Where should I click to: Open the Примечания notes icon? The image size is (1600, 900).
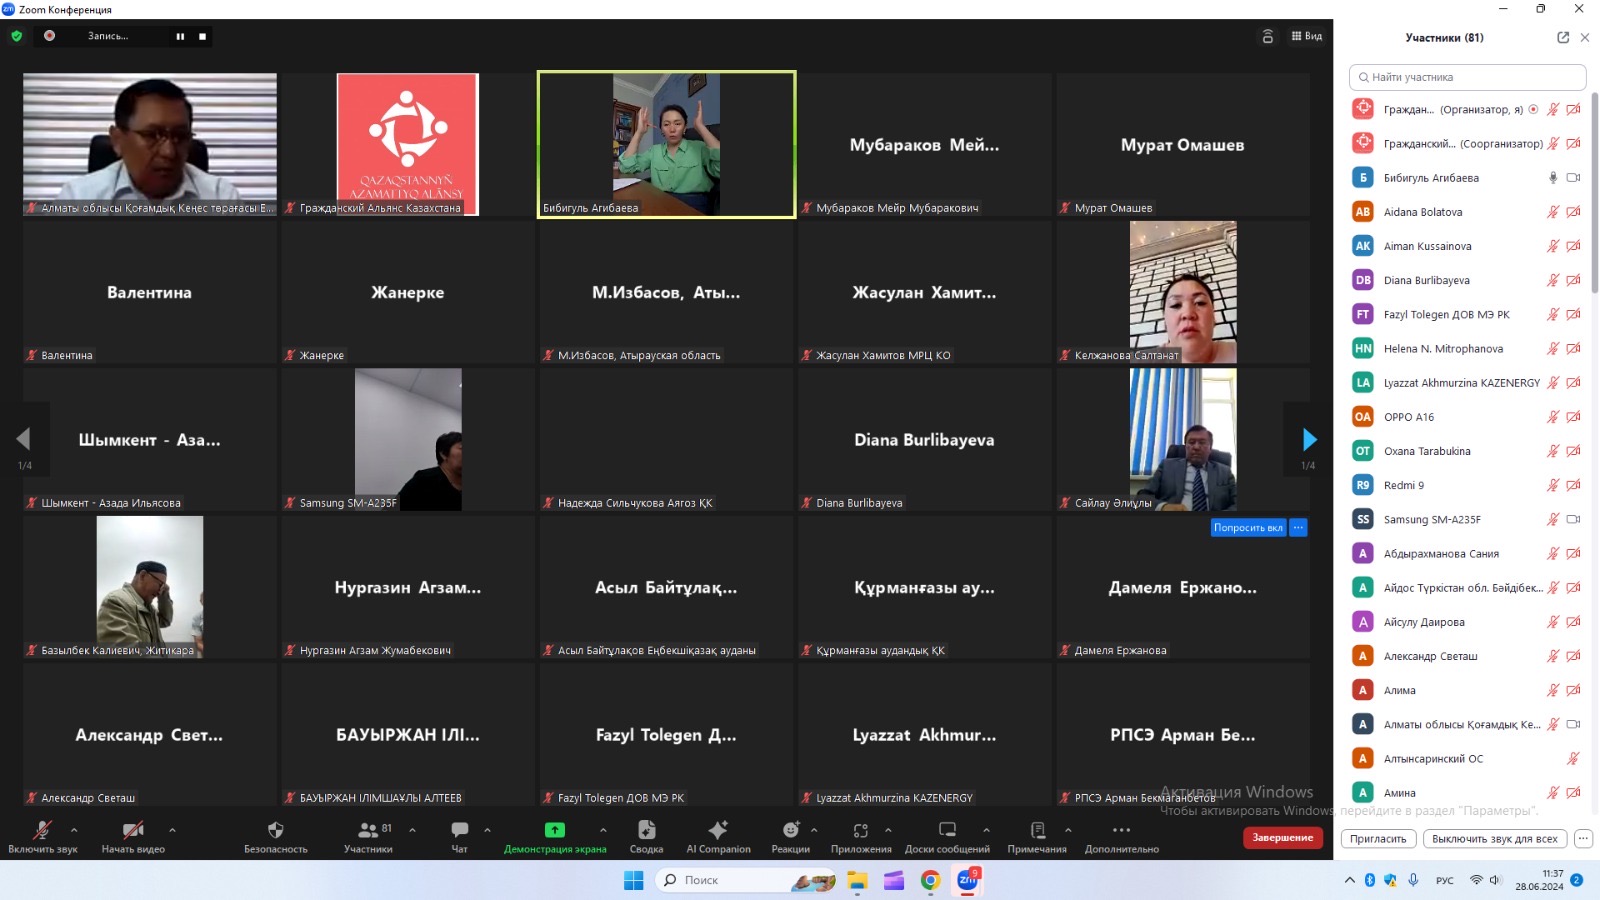(x=1037, y=830)
